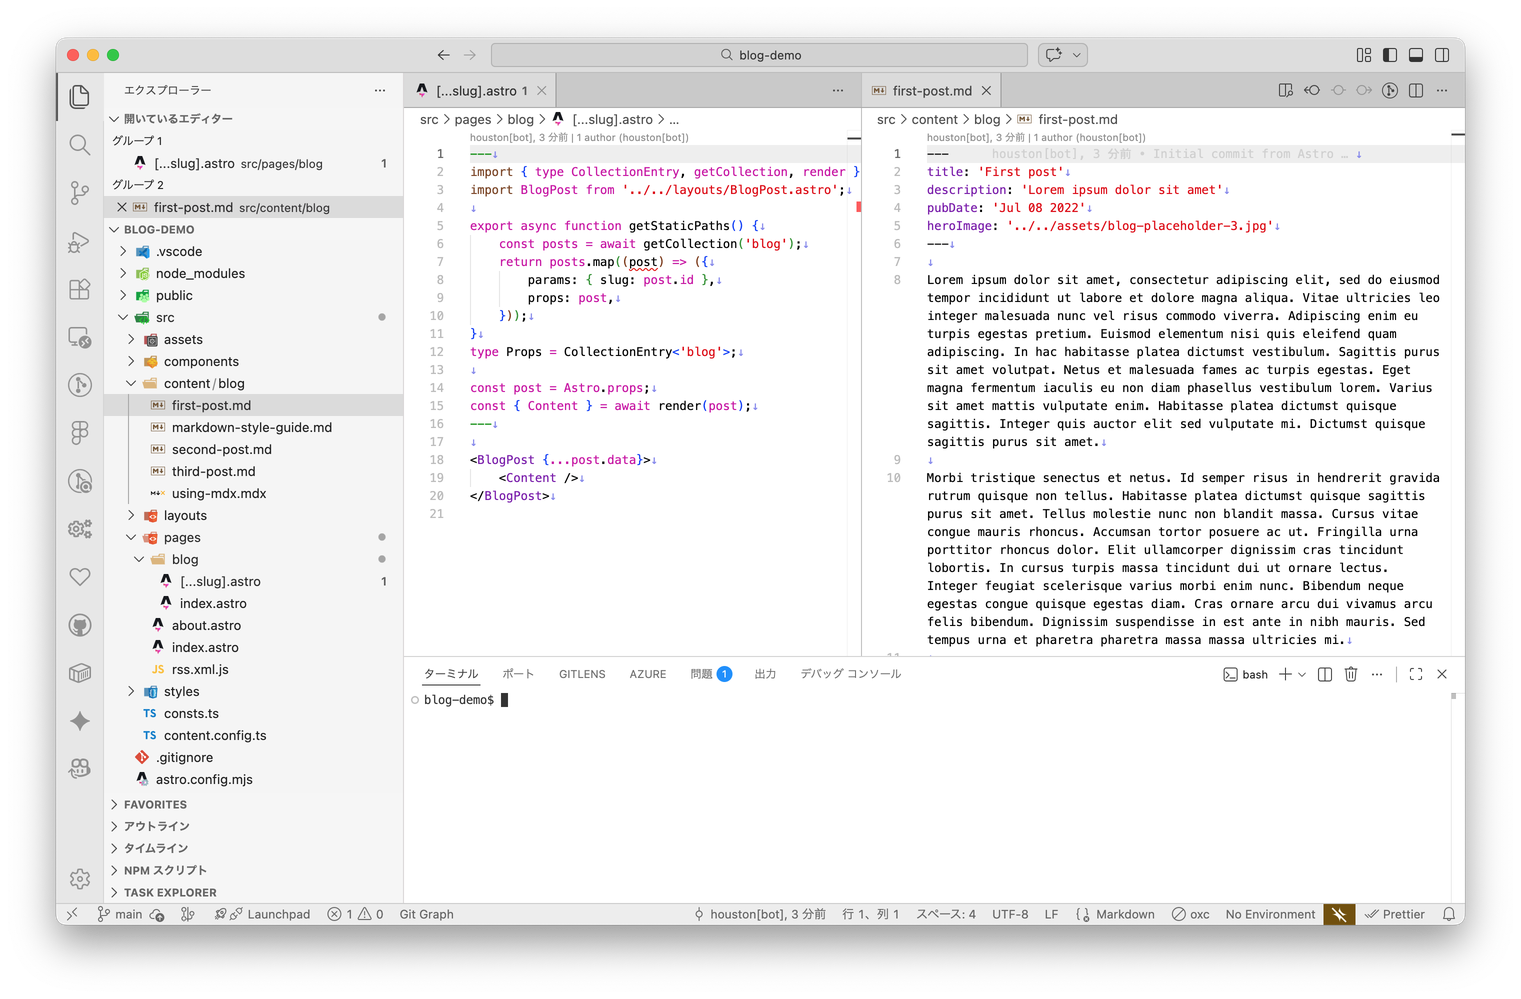Open Source Control view in activity bar
The height and width of the screenshot is (999, 1521).
coord(80,193)
